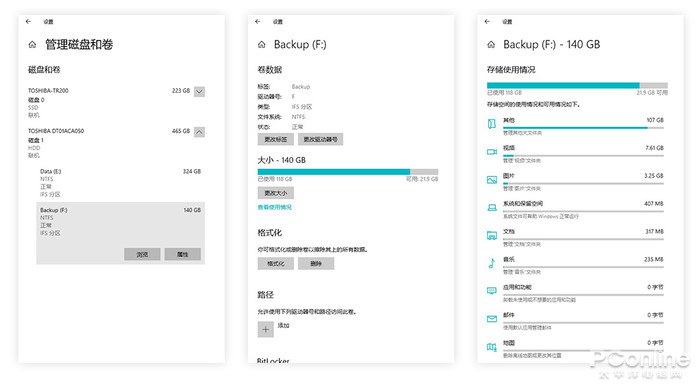Click the 应用和功能 apps icon
This screenshot has width=700, height=387.
click(x=492, y=291)
